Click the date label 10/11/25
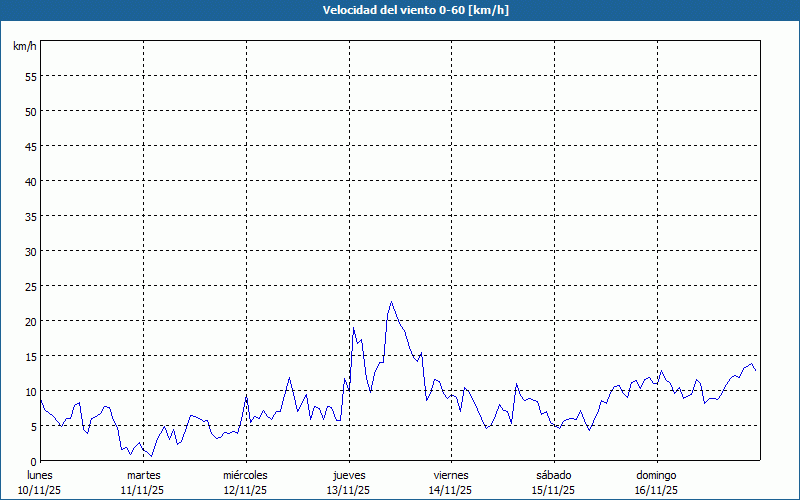The width and height of the screenshot is (800, 500). pos(40,490)
